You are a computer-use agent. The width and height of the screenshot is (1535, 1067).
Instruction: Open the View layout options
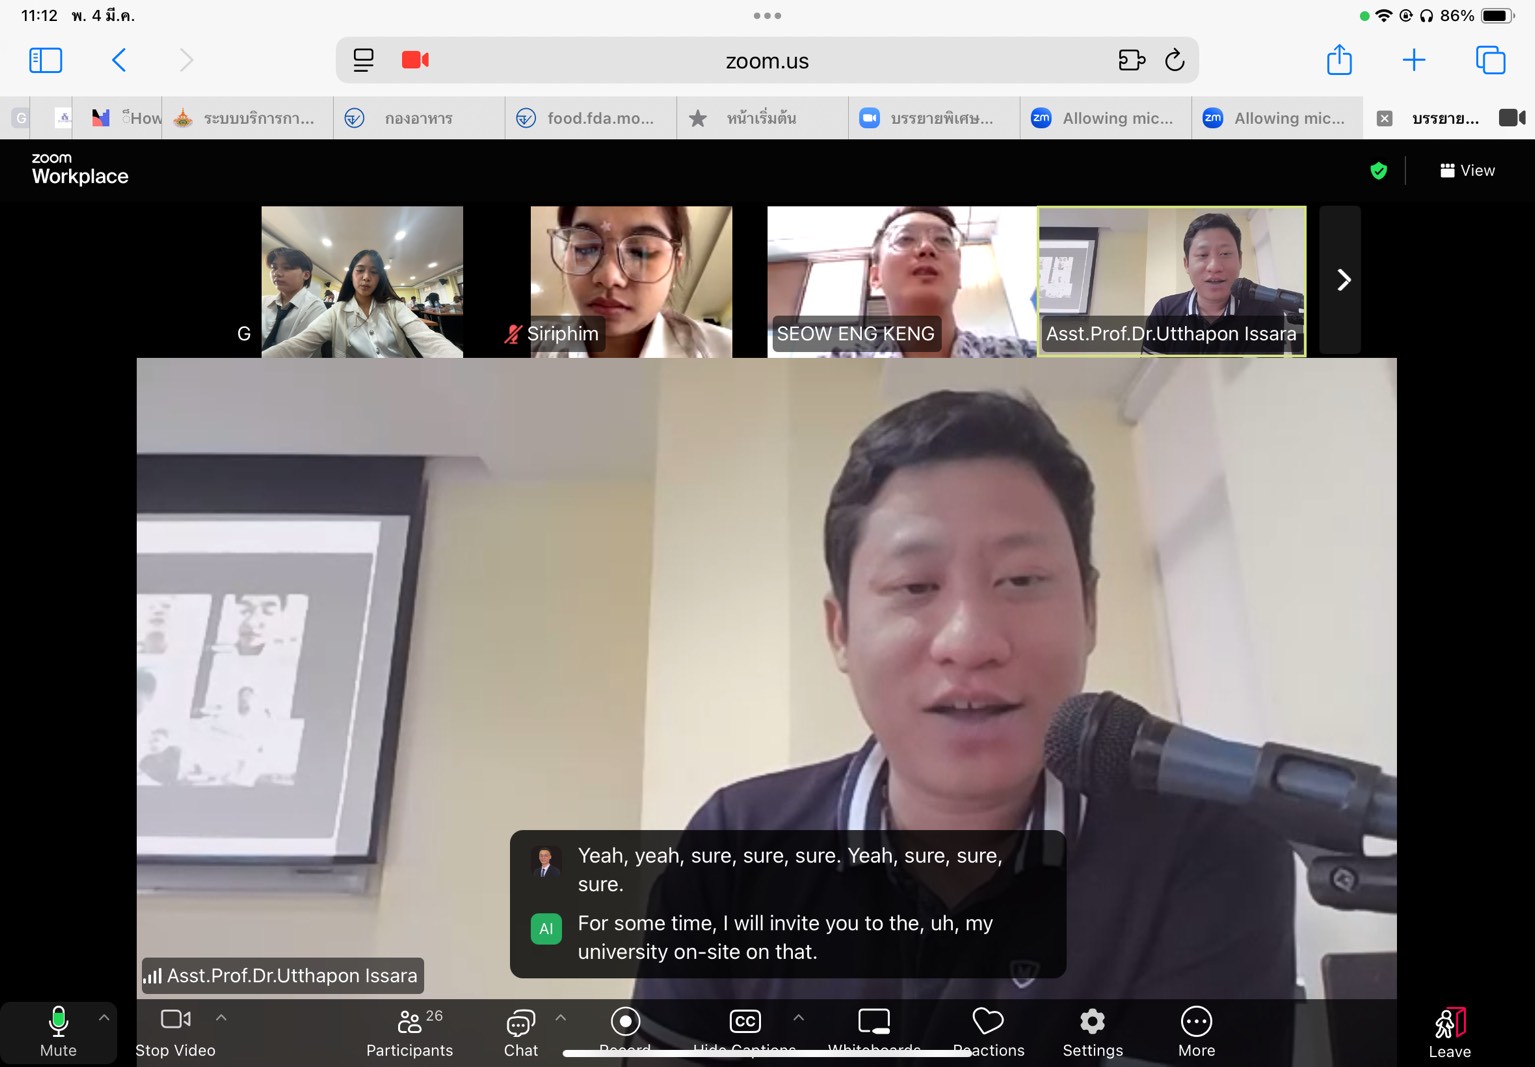[1467, 171]
